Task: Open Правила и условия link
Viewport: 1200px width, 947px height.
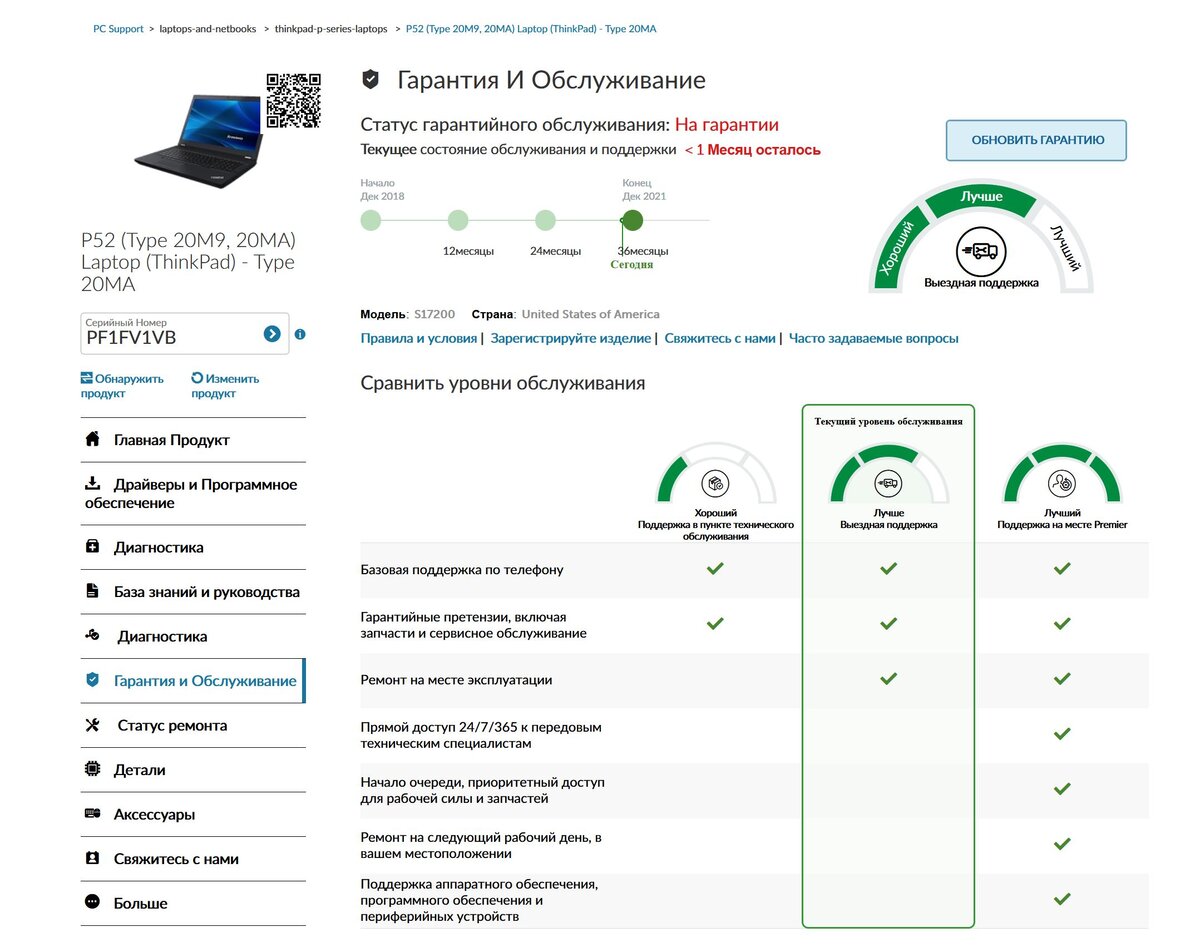Action: tap(419, 338)
